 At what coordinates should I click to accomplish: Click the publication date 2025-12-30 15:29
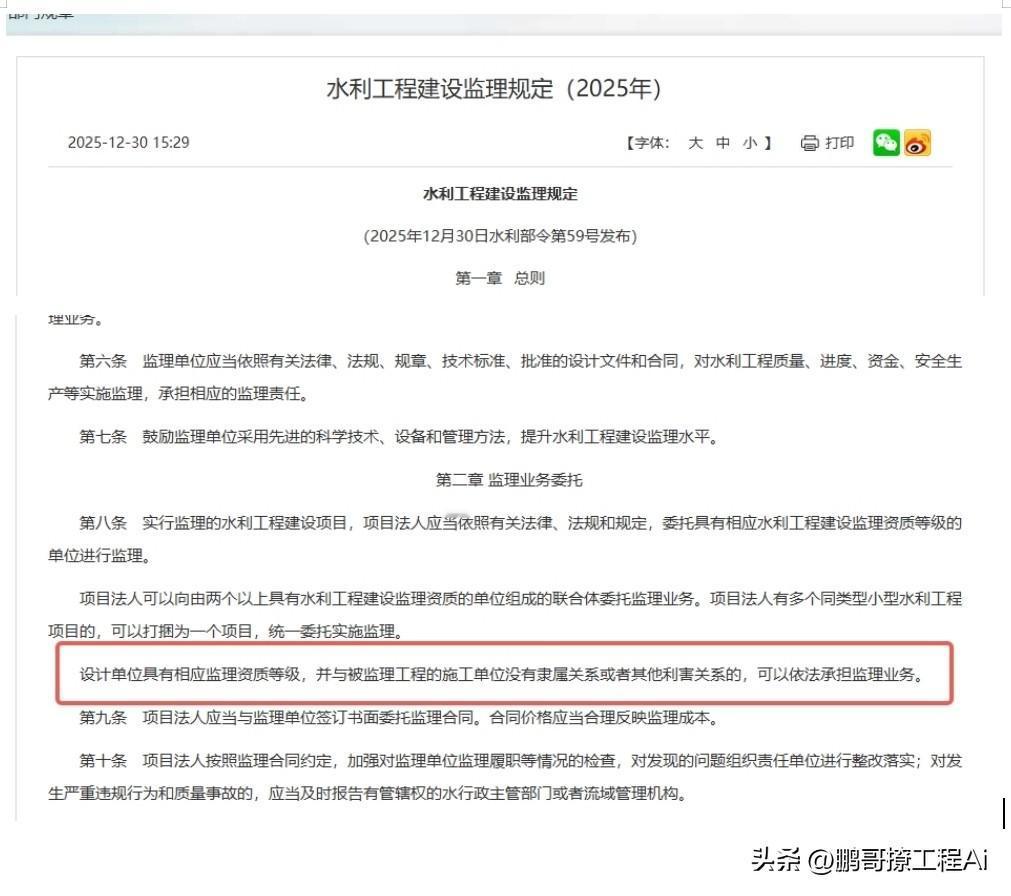coord(129,143)
